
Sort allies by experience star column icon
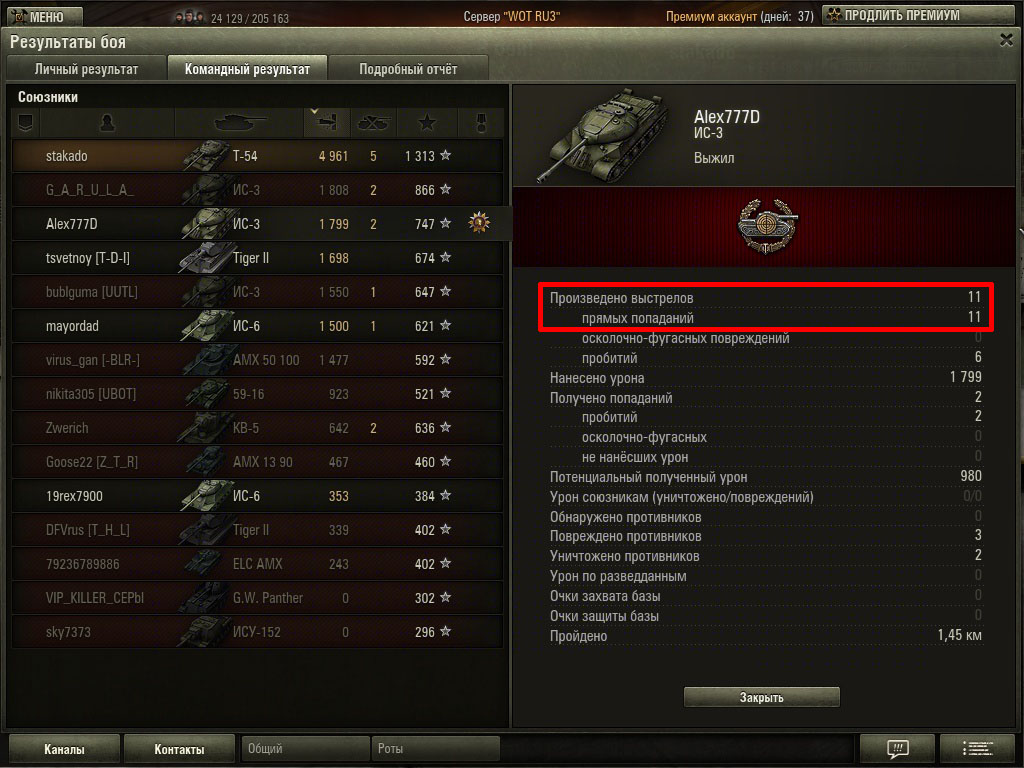pos(427,122)
